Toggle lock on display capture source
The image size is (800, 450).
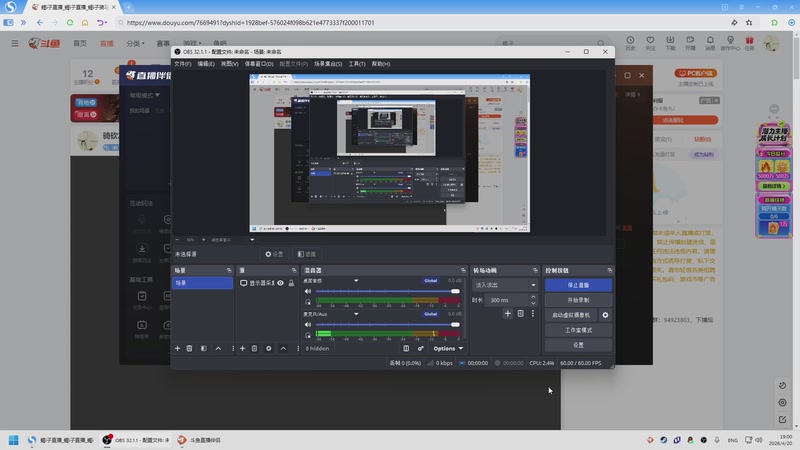click(291, 283)
